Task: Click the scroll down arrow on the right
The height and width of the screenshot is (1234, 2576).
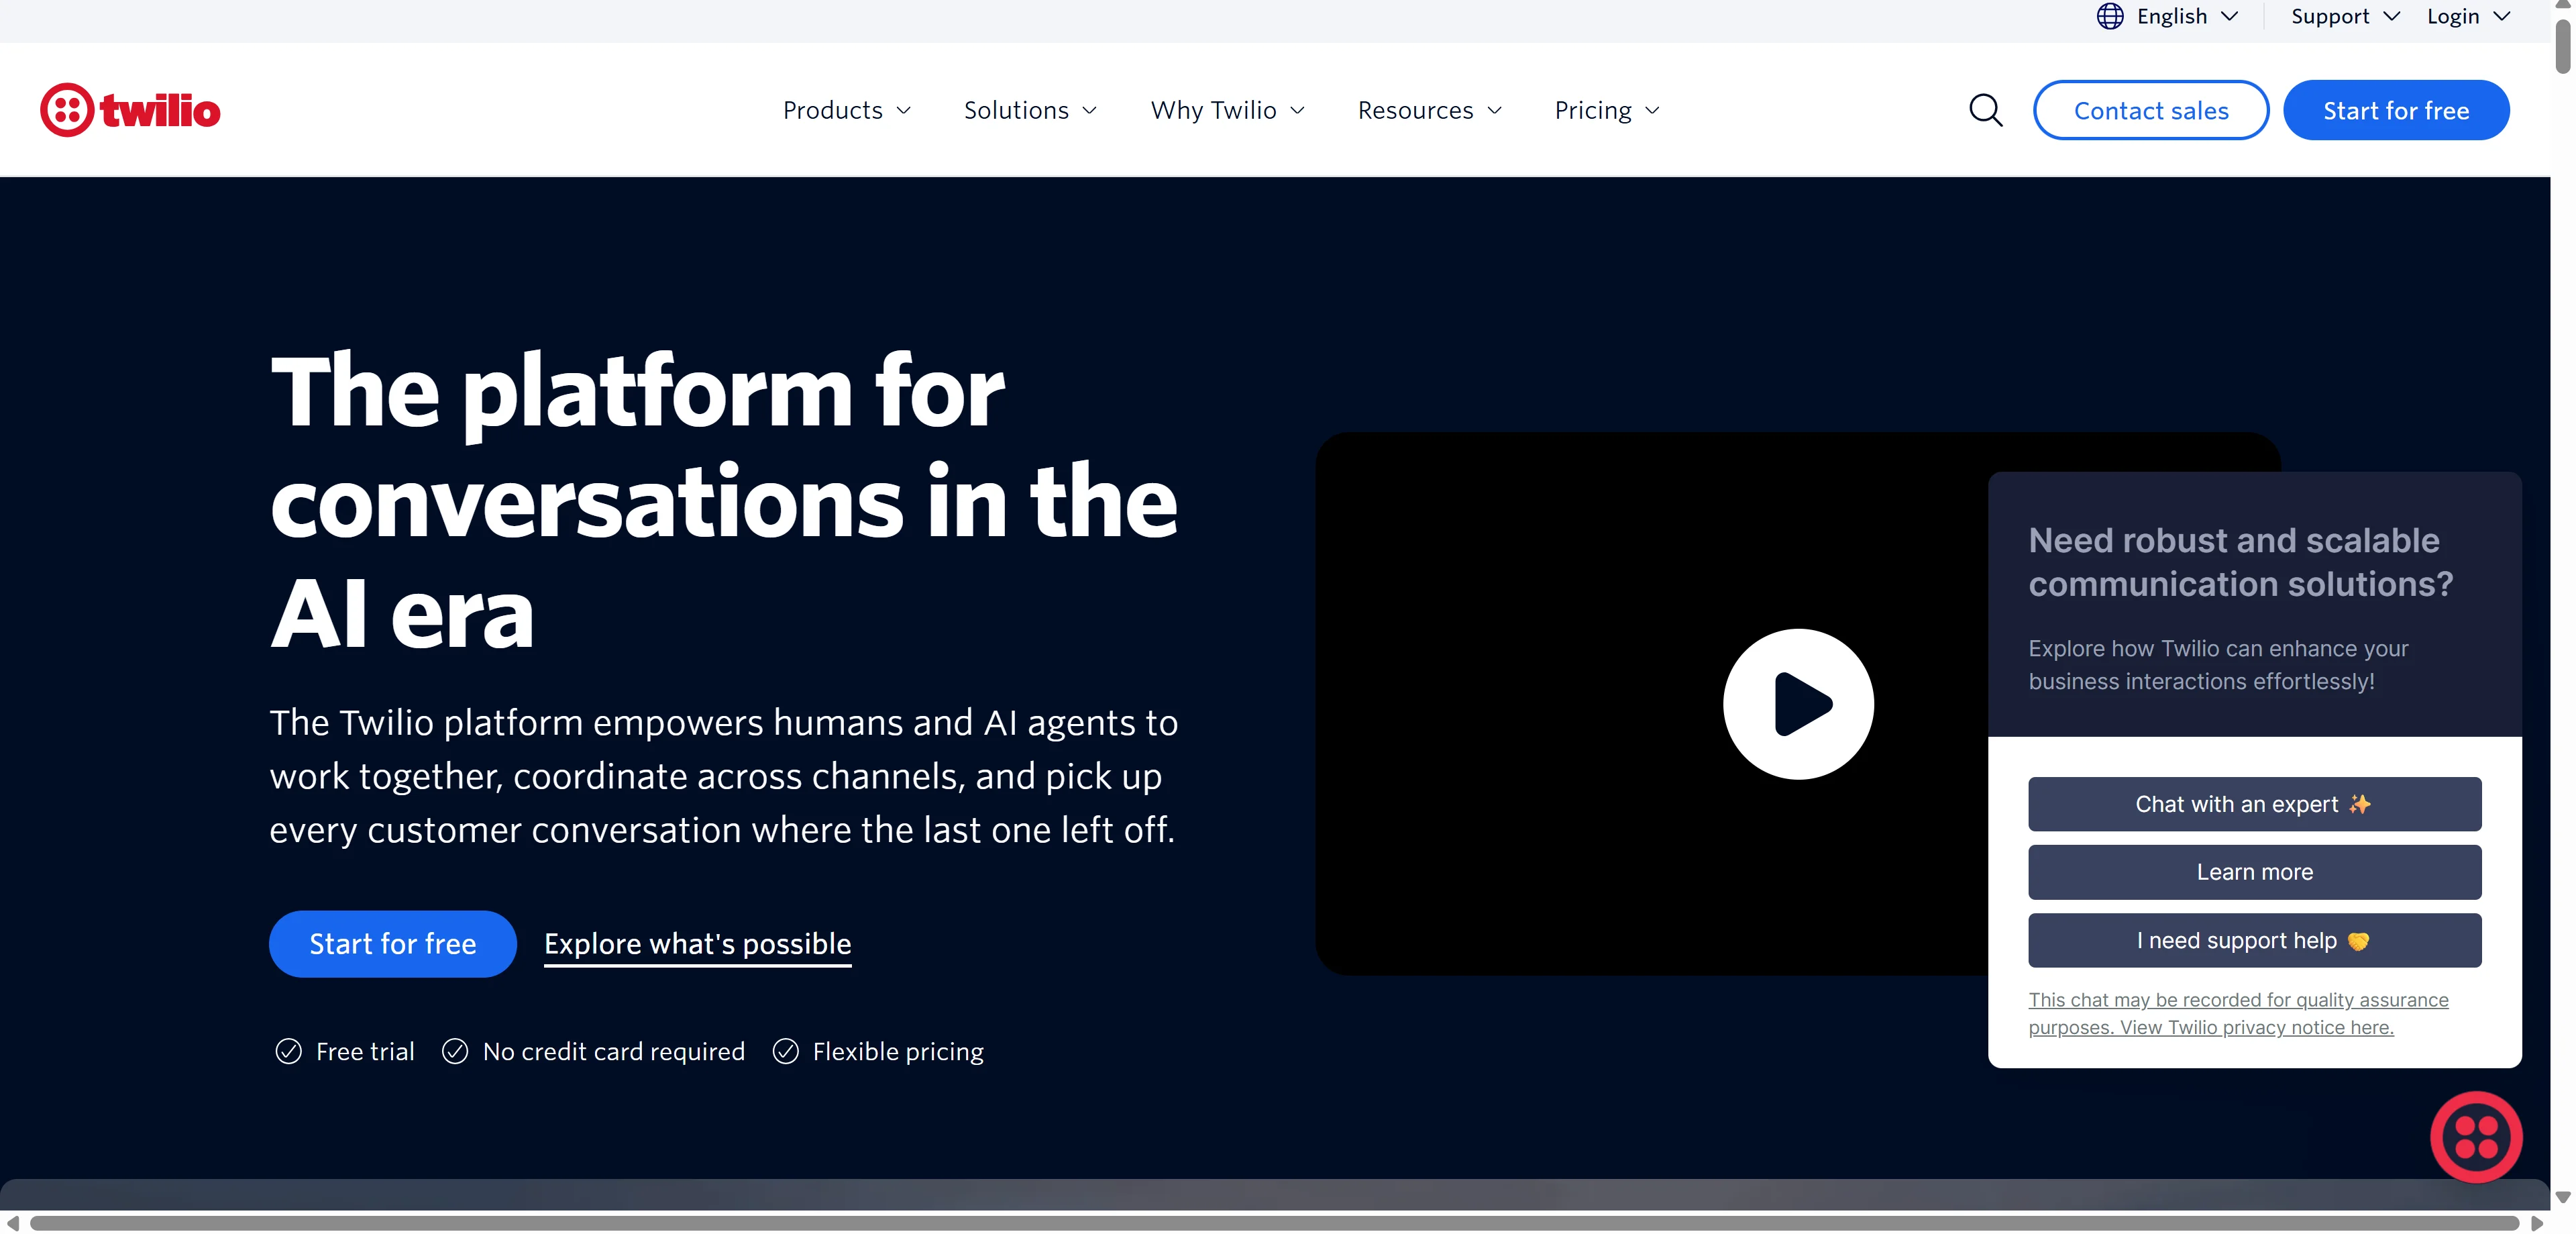Action: point(2563,1197)
